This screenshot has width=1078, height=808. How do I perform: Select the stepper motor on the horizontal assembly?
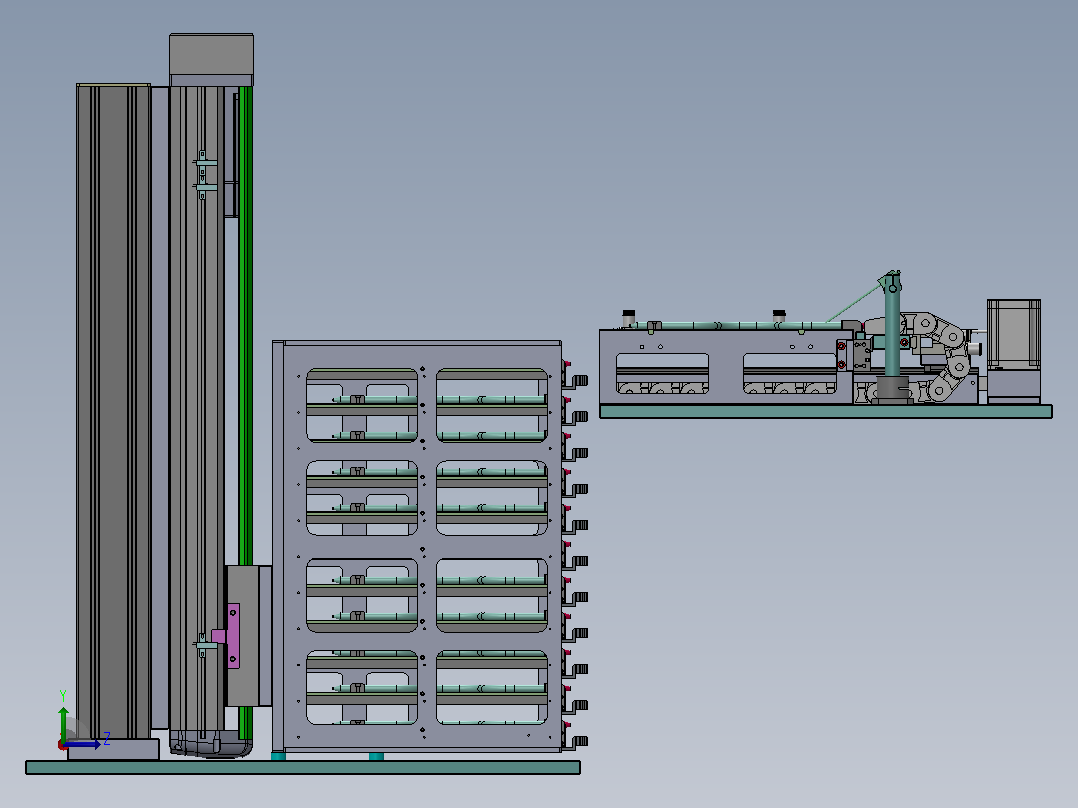[x=1013, y=334]
